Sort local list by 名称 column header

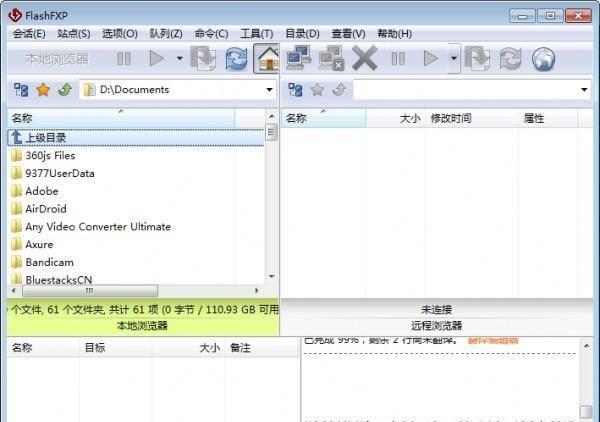pyautogui.click(x=121, y=118)
